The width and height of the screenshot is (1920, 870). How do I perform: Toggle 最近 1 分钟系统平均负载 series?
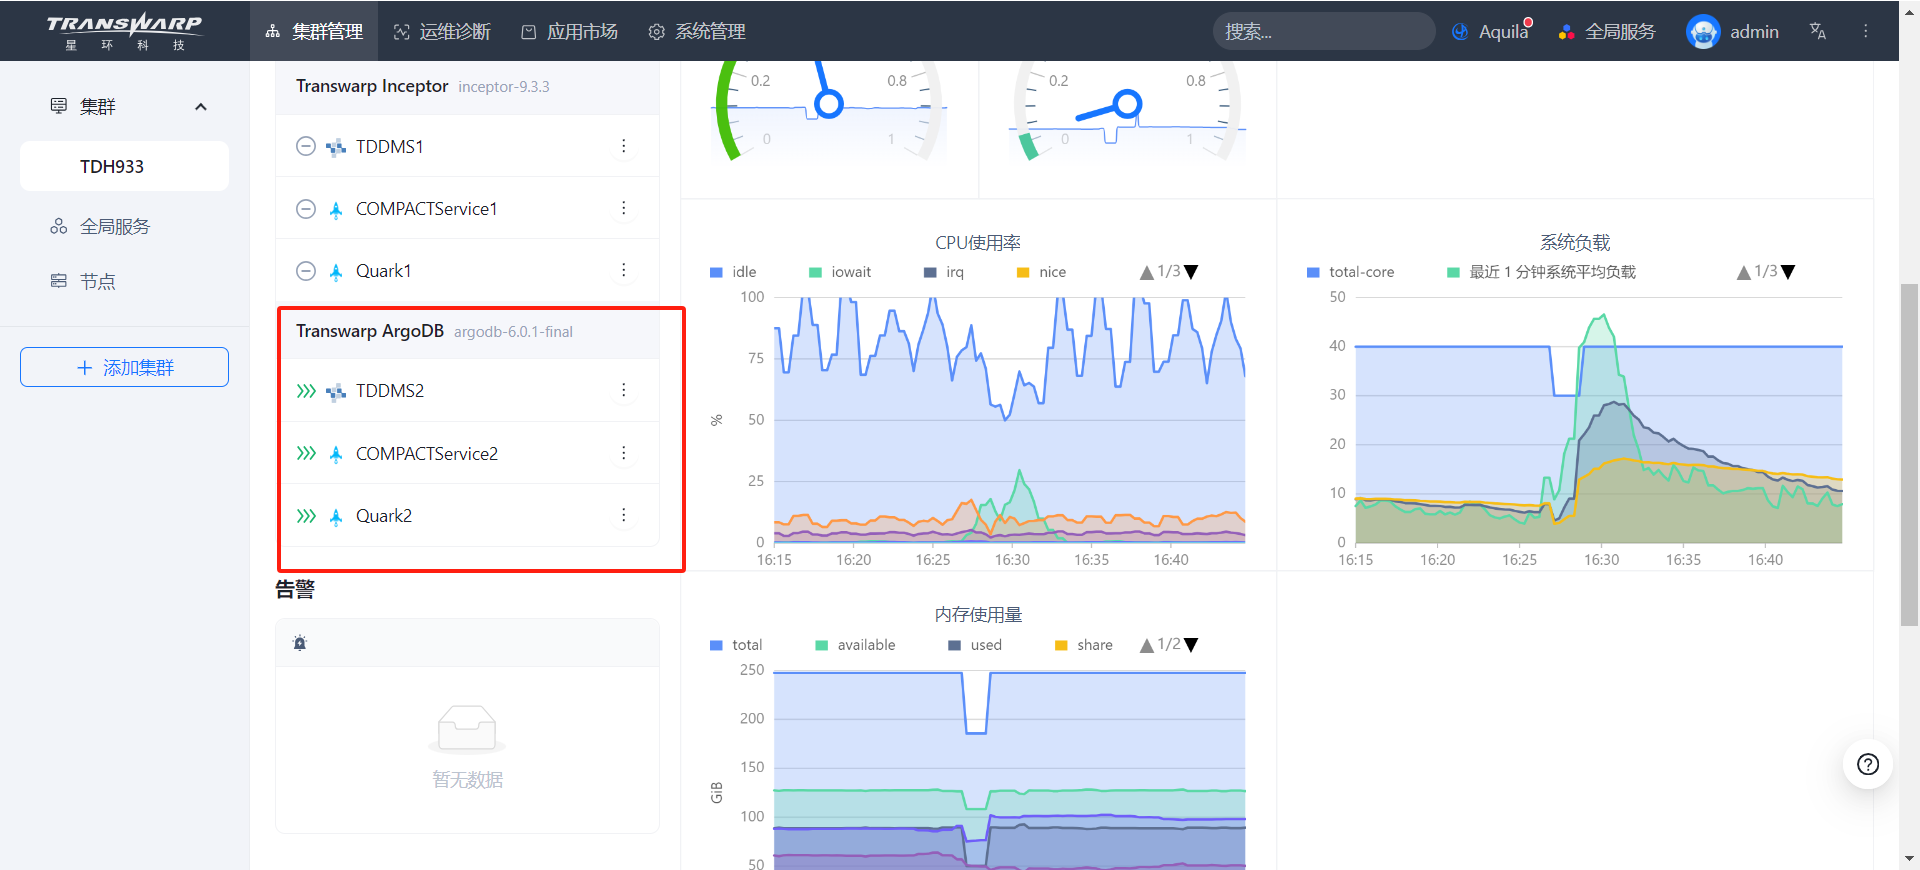tap(1541, 272)
